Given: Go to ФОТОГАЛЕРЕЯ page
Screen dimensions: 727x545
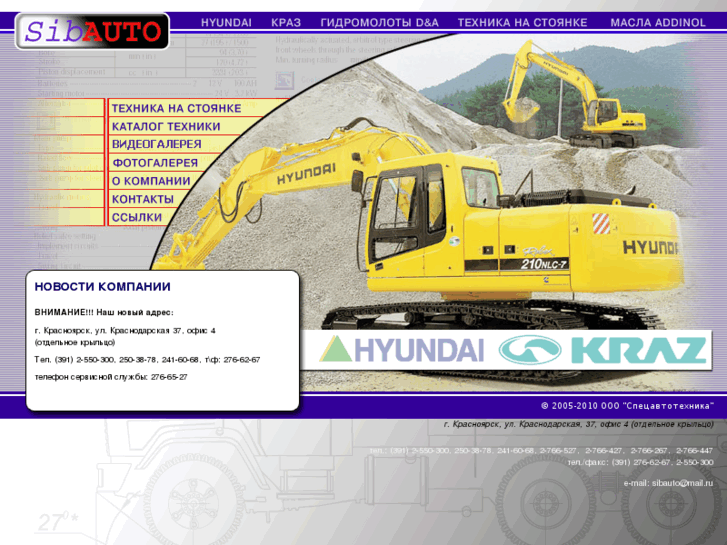Looking at the screenshot, I should click(x=155, y=163).
